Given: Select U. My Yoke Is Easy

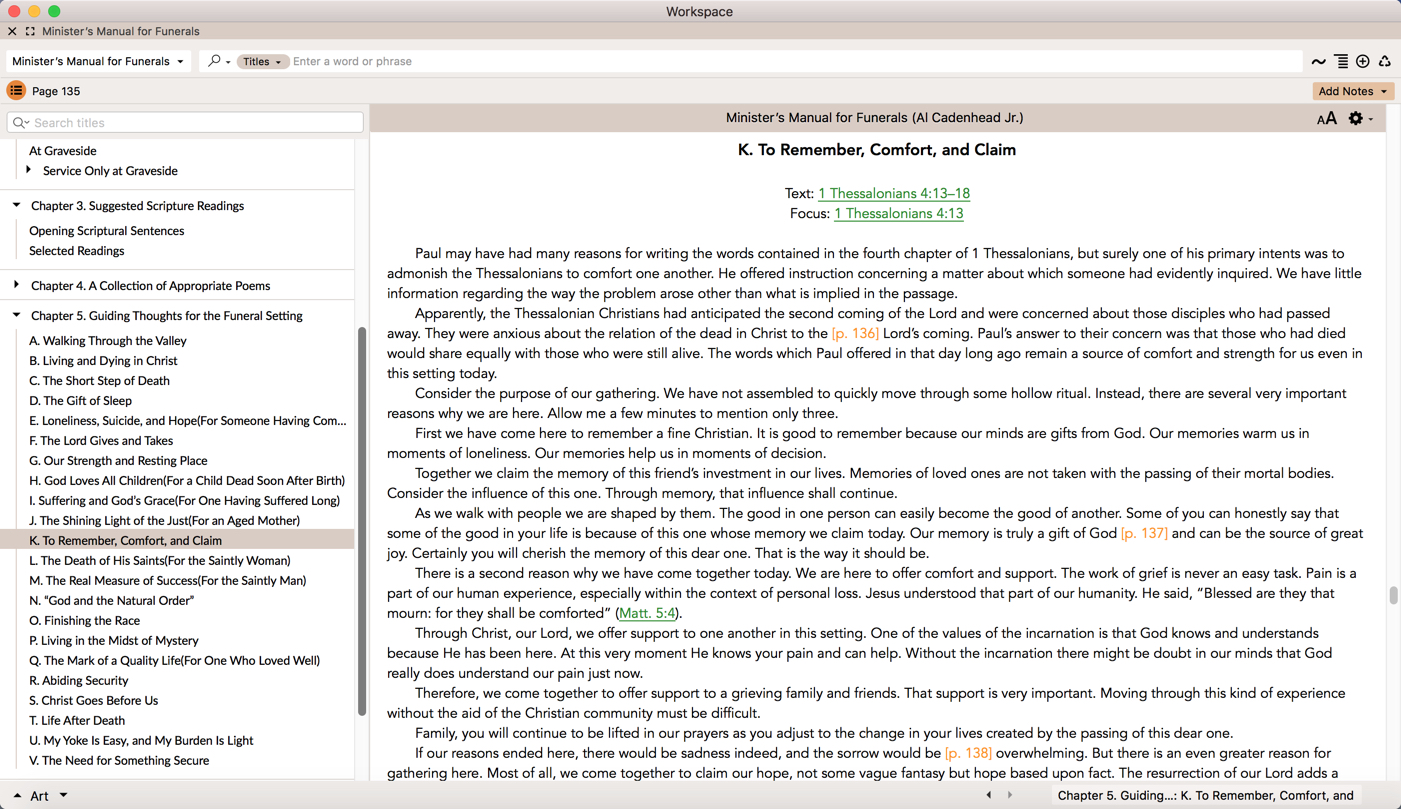Looking at the screenshot, I should tap(141, 741).
